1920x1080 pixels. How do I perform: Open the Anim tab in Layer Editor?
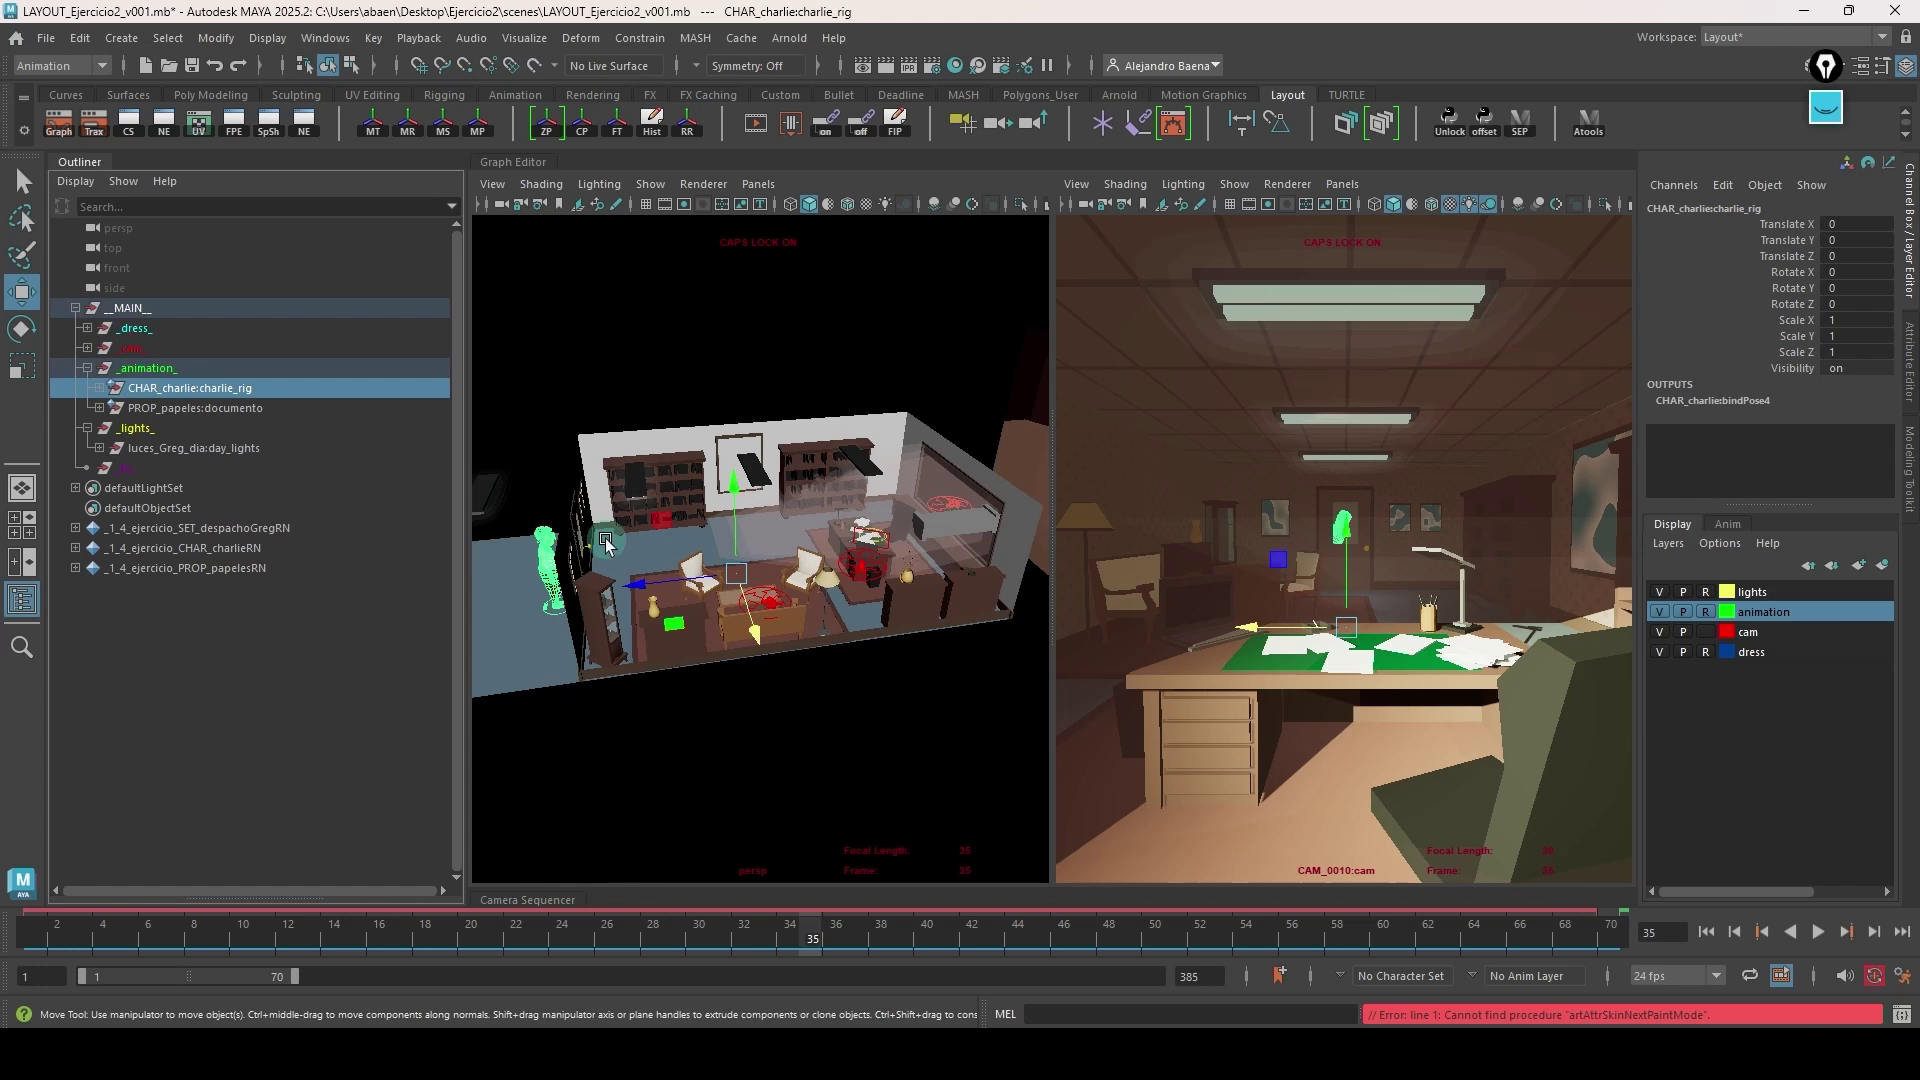[x=1727, y=524]
